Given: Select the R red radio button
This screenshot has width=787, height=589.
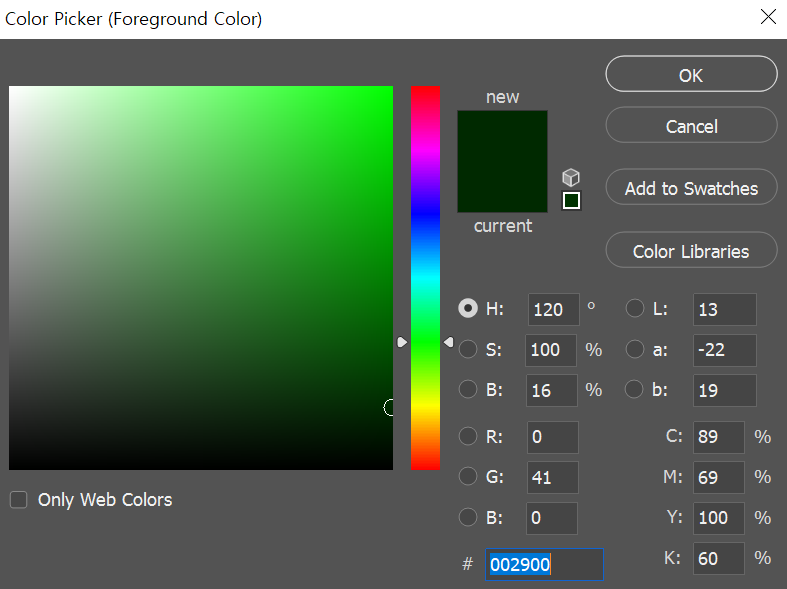Looking at the screenshot, I should (x=468, y=436).
